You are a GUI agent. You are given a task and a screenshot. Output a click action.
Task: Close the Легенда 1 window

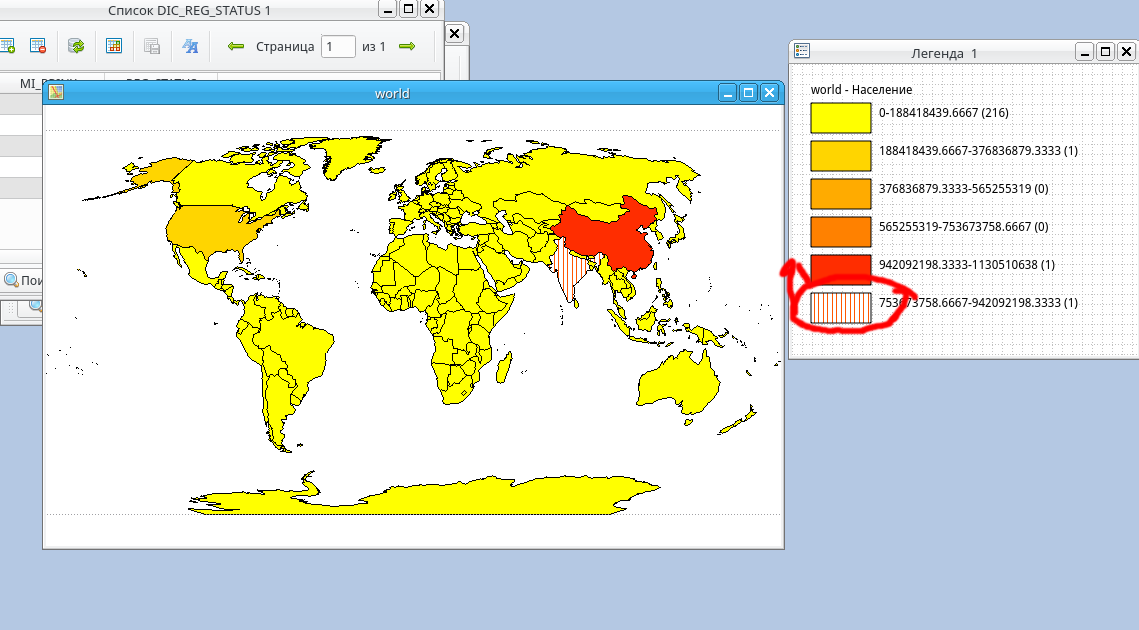pos(1125,52)
